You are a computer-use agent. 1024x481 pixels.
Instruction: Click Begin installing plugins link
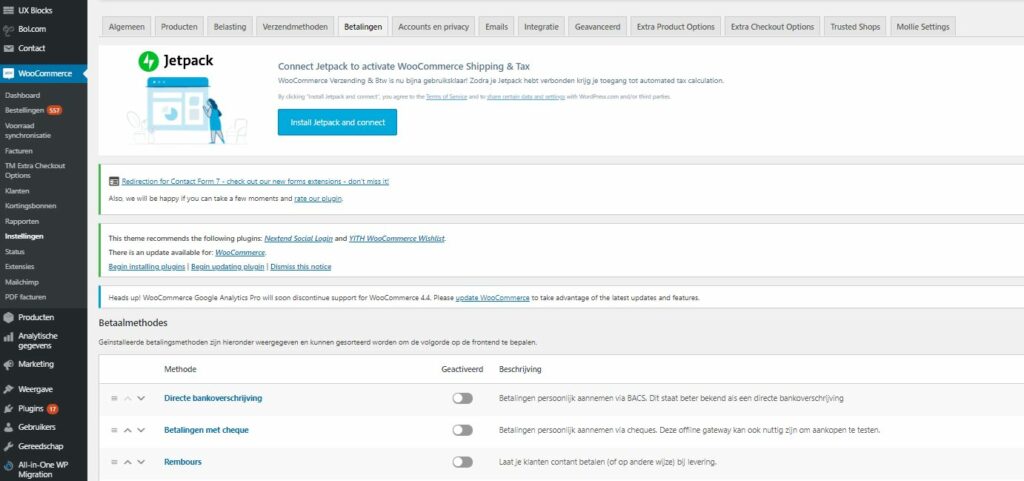tap(147, 267)
